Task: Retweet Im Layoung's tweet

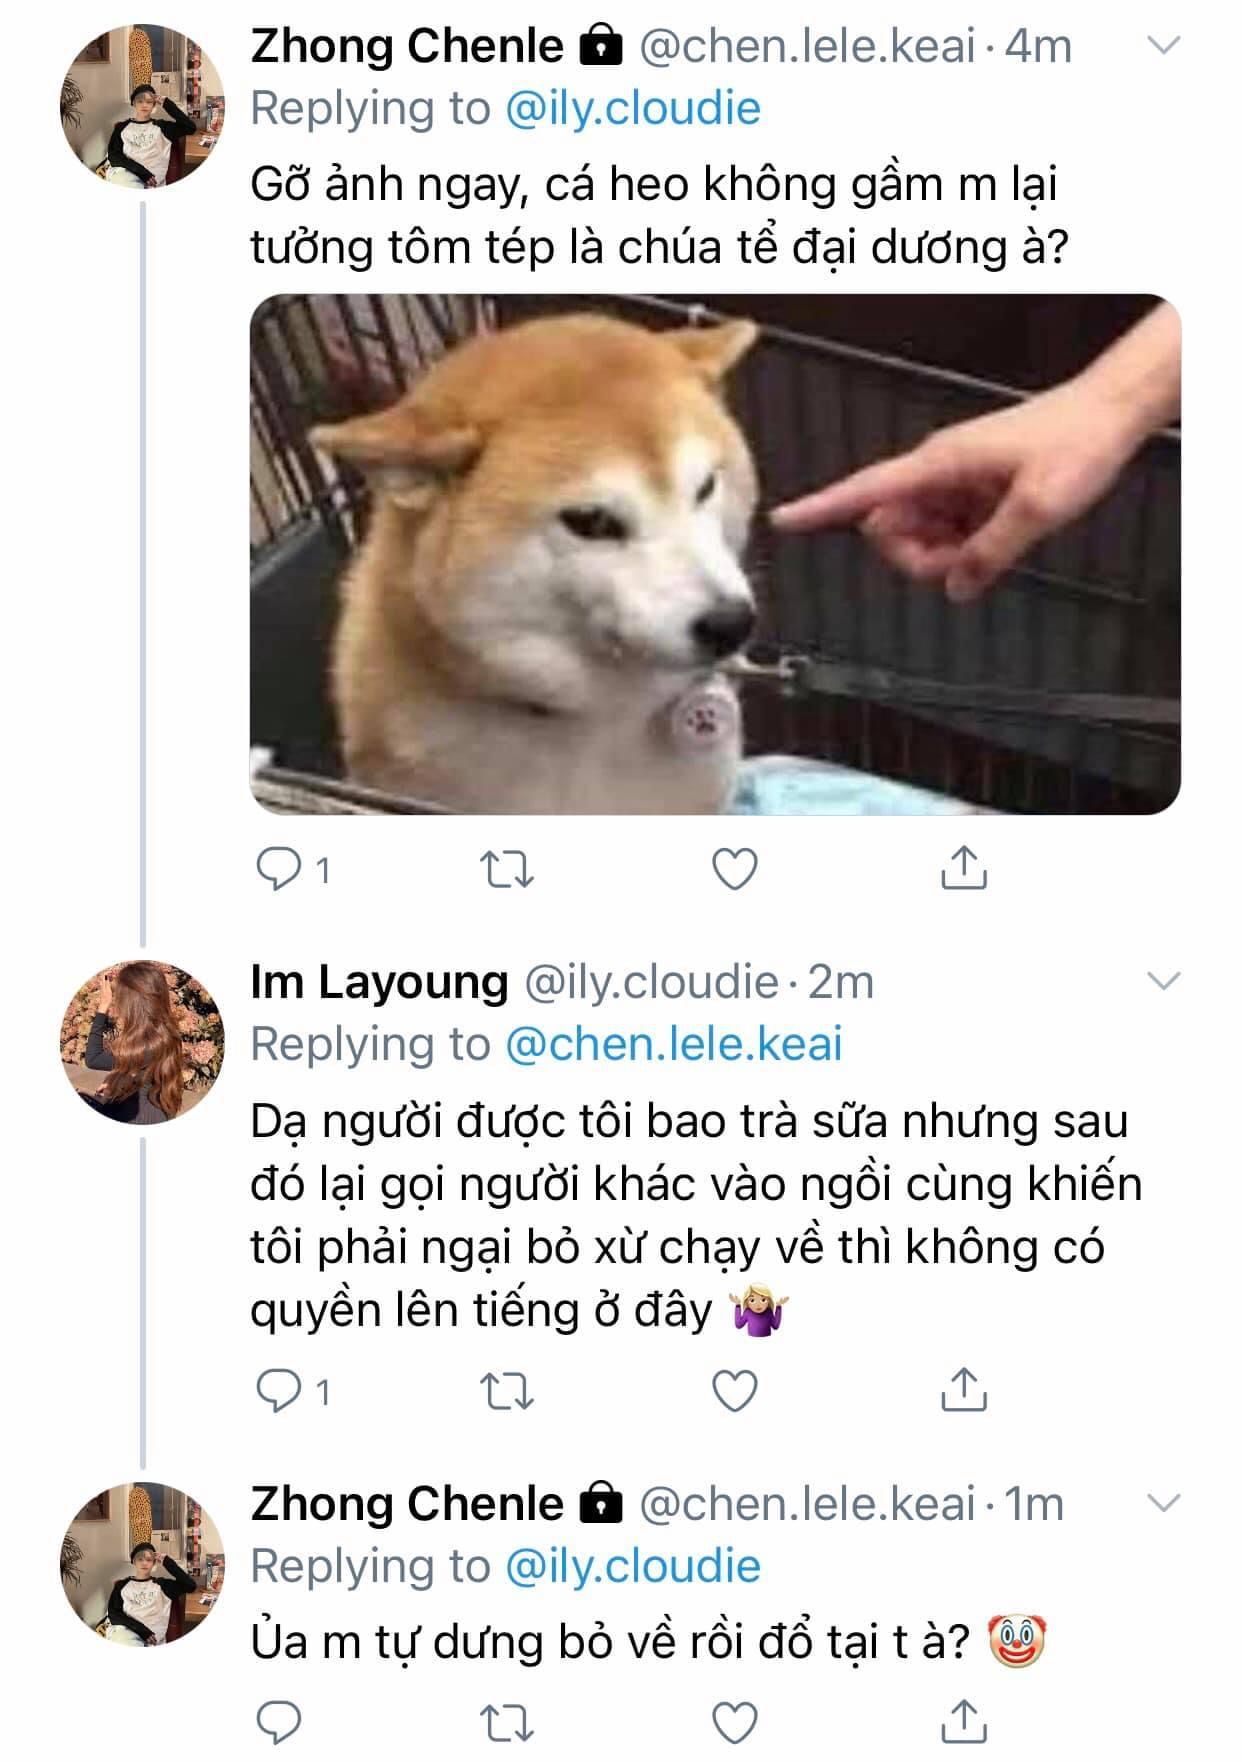Action: tap(507, 1390)
